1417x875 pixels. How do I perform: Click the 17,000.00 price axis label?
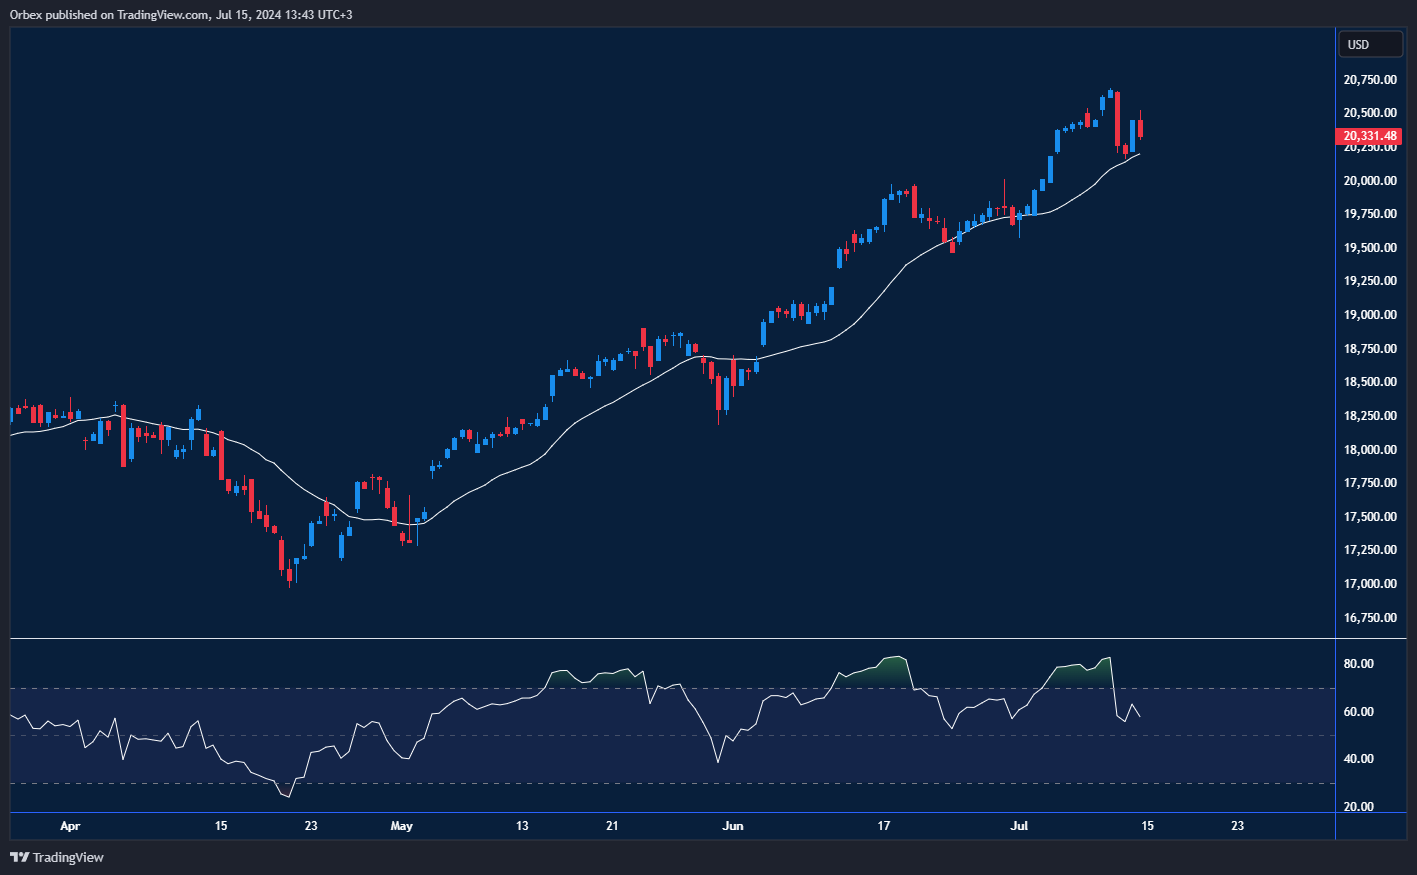click(x=1369, y=584)
